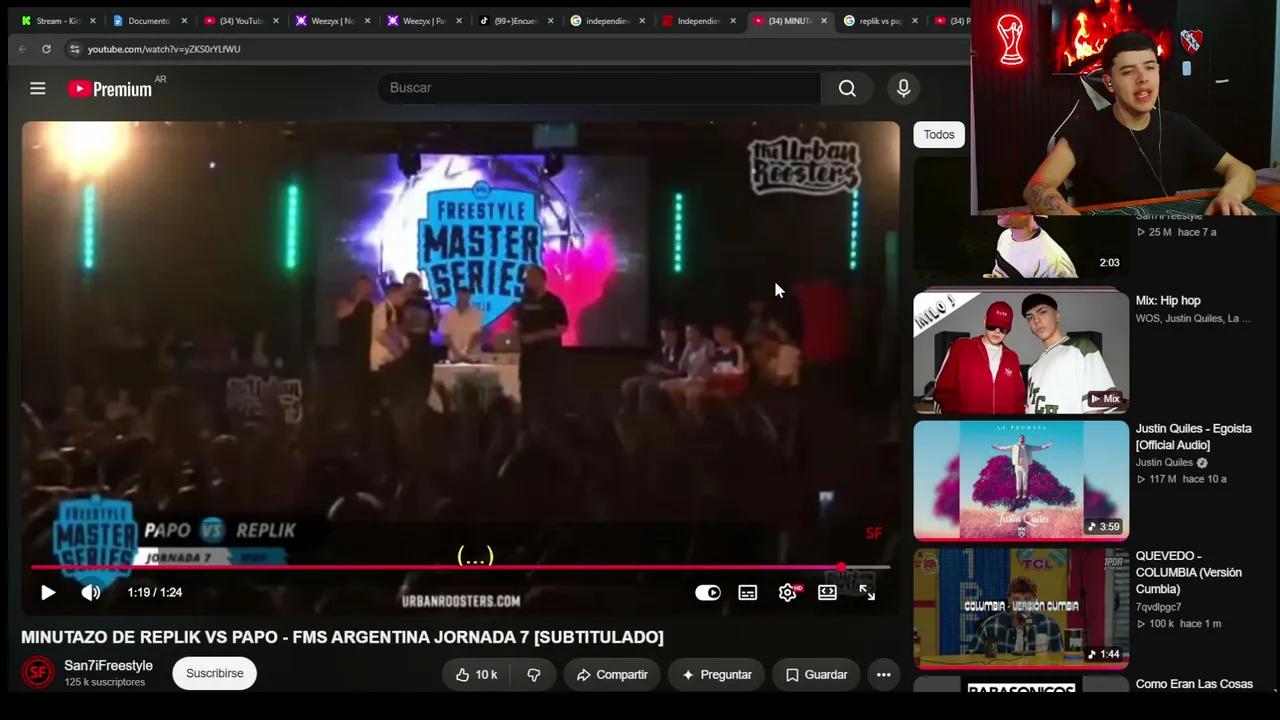The image size is (1280, 720).
Task: Click the Justin Quiles - Egoista title
Action: (x=1193, y=437)
